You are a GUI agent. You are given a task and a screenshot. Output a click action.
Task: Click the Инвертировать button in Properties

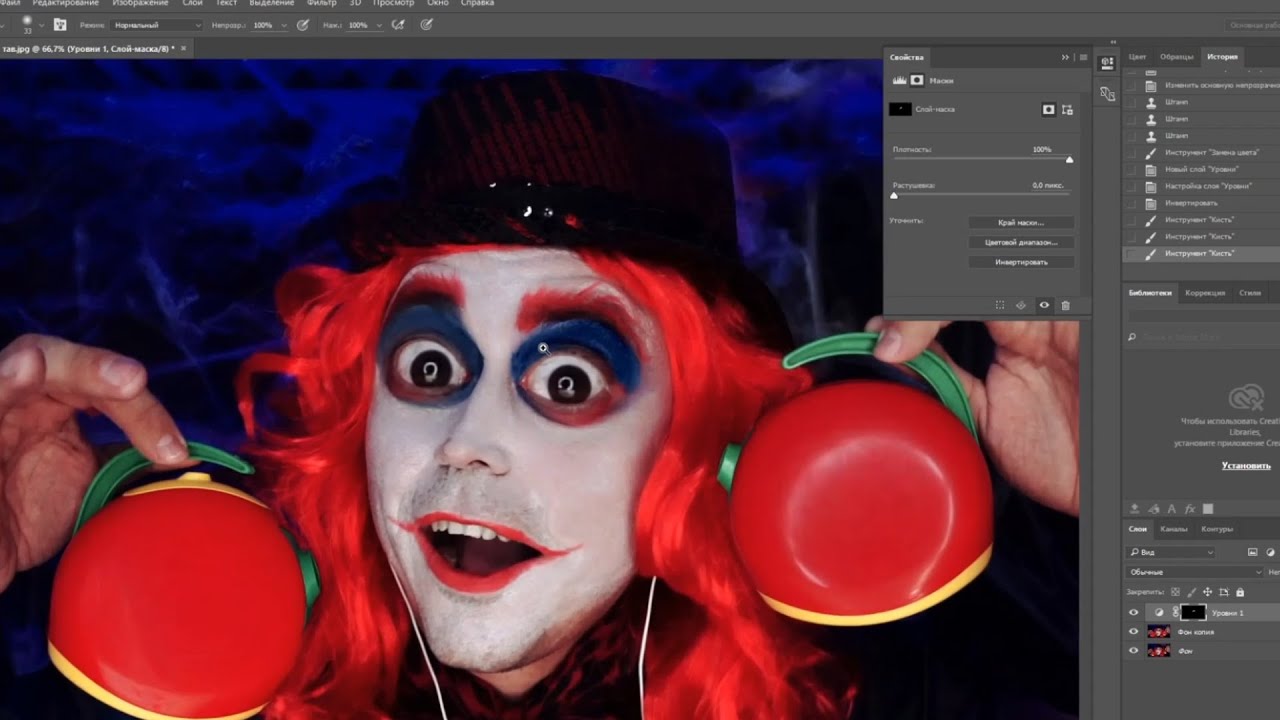click(1021, 262)
